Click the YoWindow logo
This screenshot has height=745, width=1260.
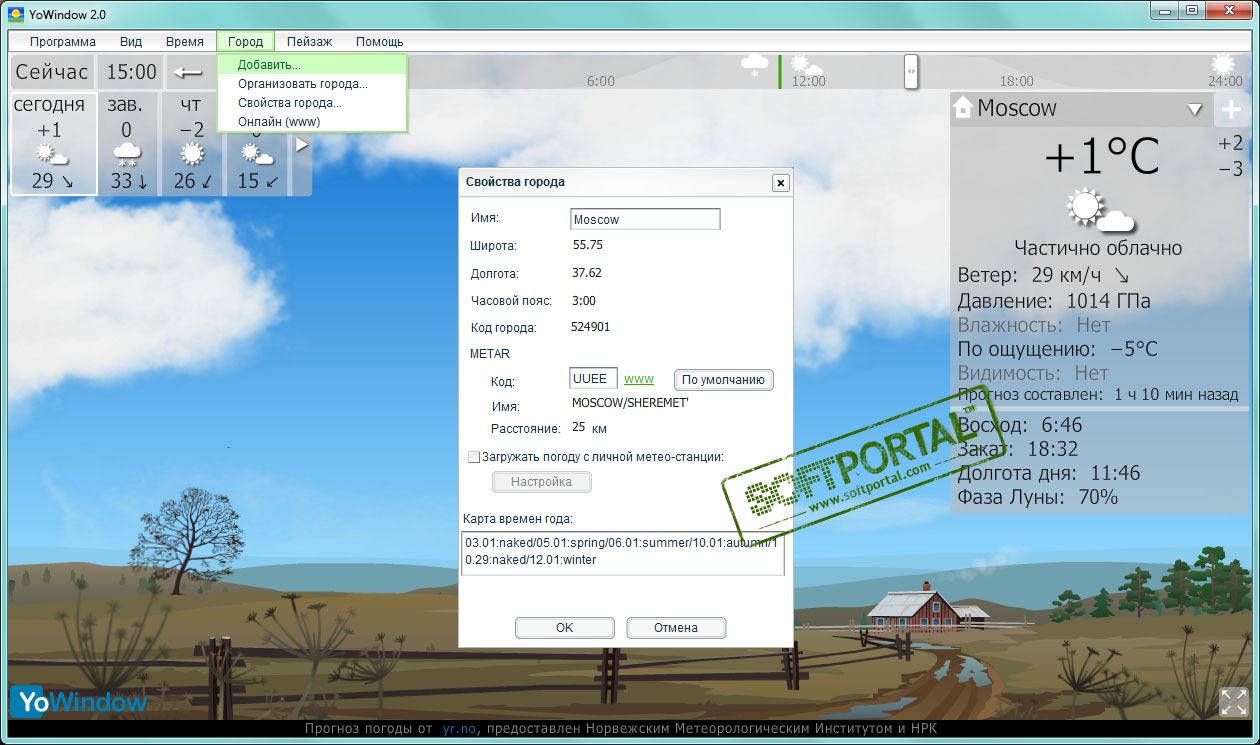[79, 701]
